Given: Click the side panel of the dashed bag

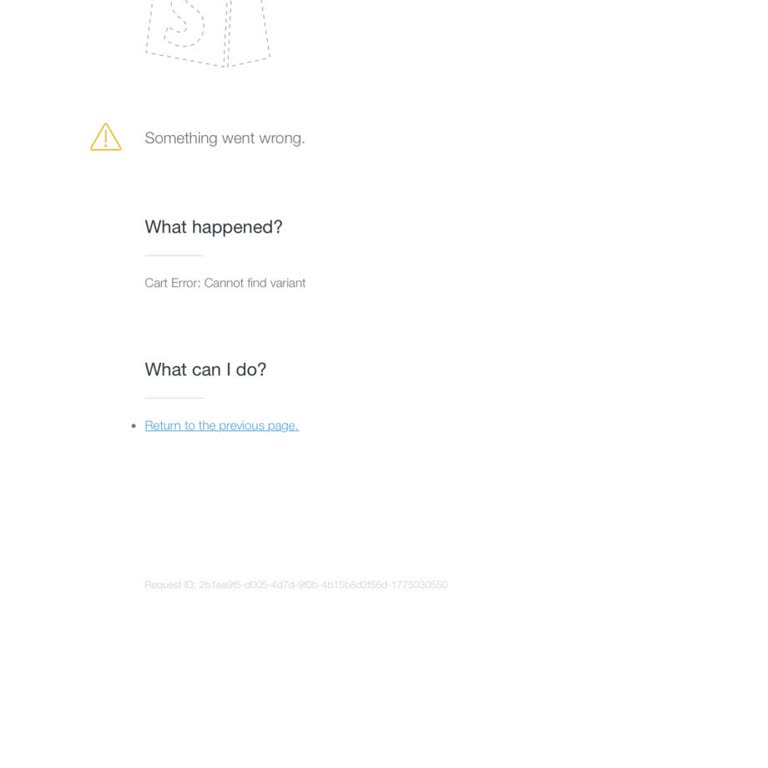Looking at the screenshot, I should click(x=248, y=32).
